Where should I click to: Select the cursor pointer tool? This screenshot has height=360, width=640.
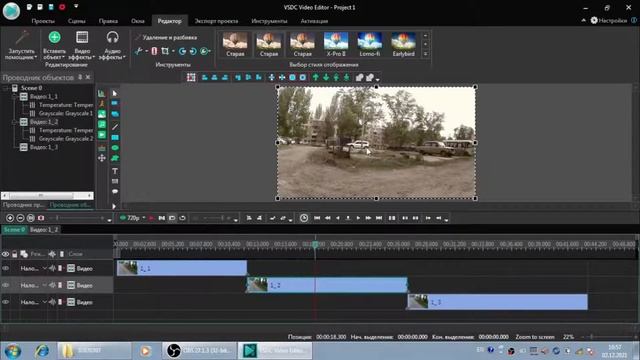(115, 93)
